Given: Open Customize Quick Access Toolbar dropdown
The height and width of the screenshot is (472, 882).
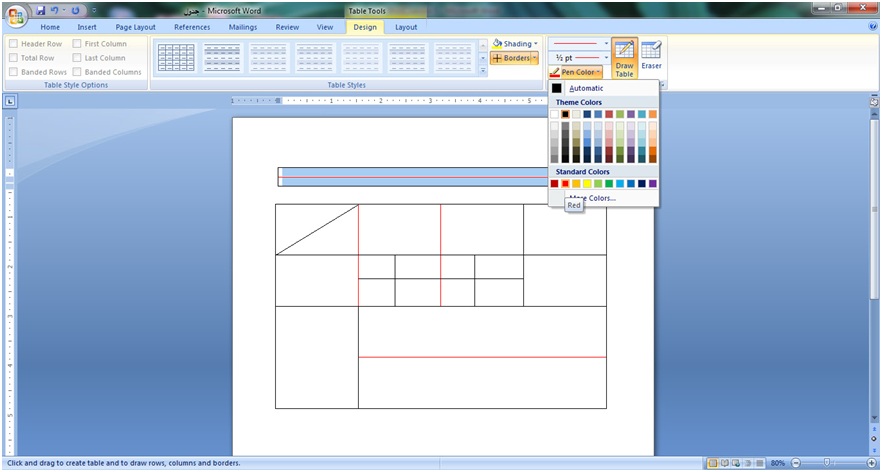Looking at the screenshot, I should (94, 11).
